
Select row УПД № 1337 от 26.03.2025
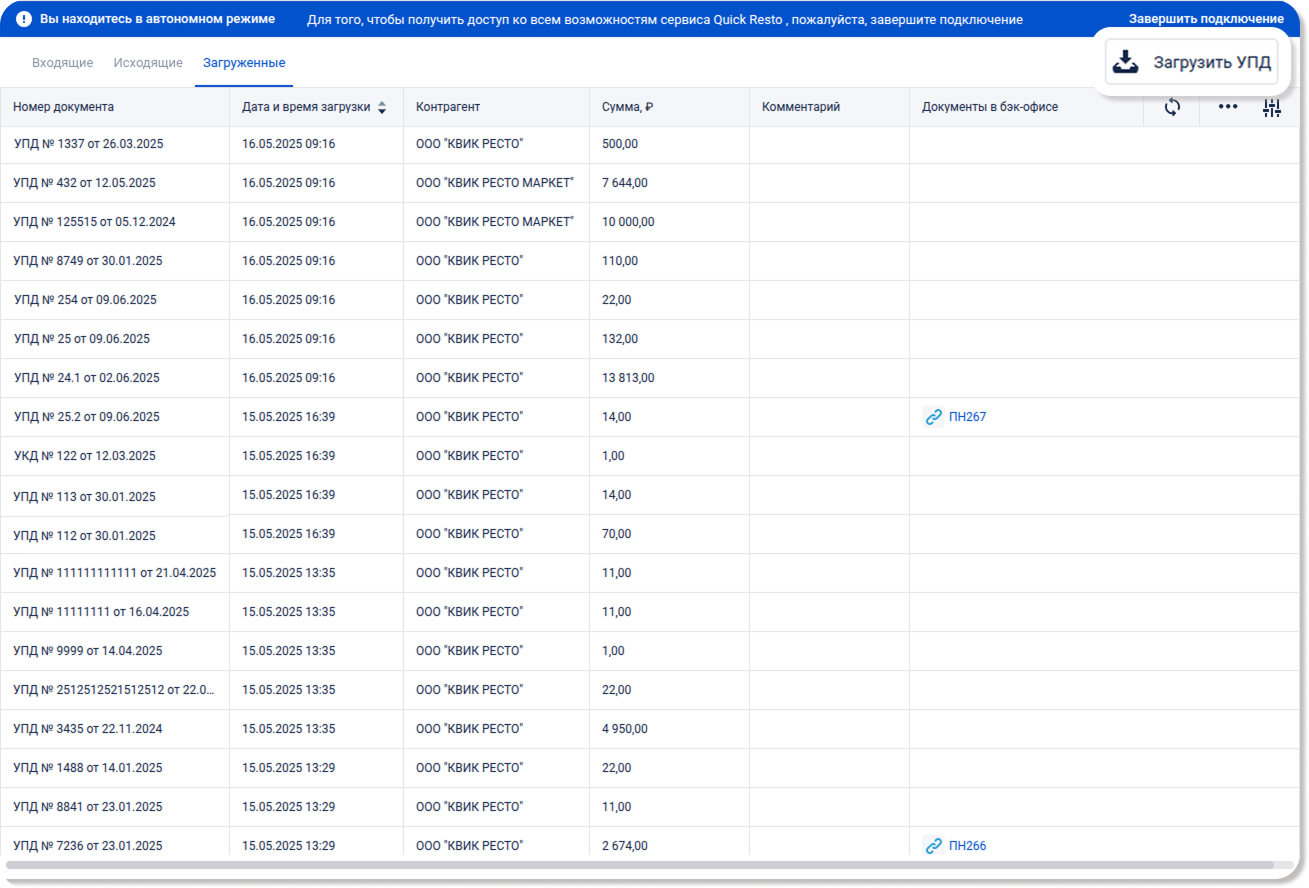[x=89, y=144]
